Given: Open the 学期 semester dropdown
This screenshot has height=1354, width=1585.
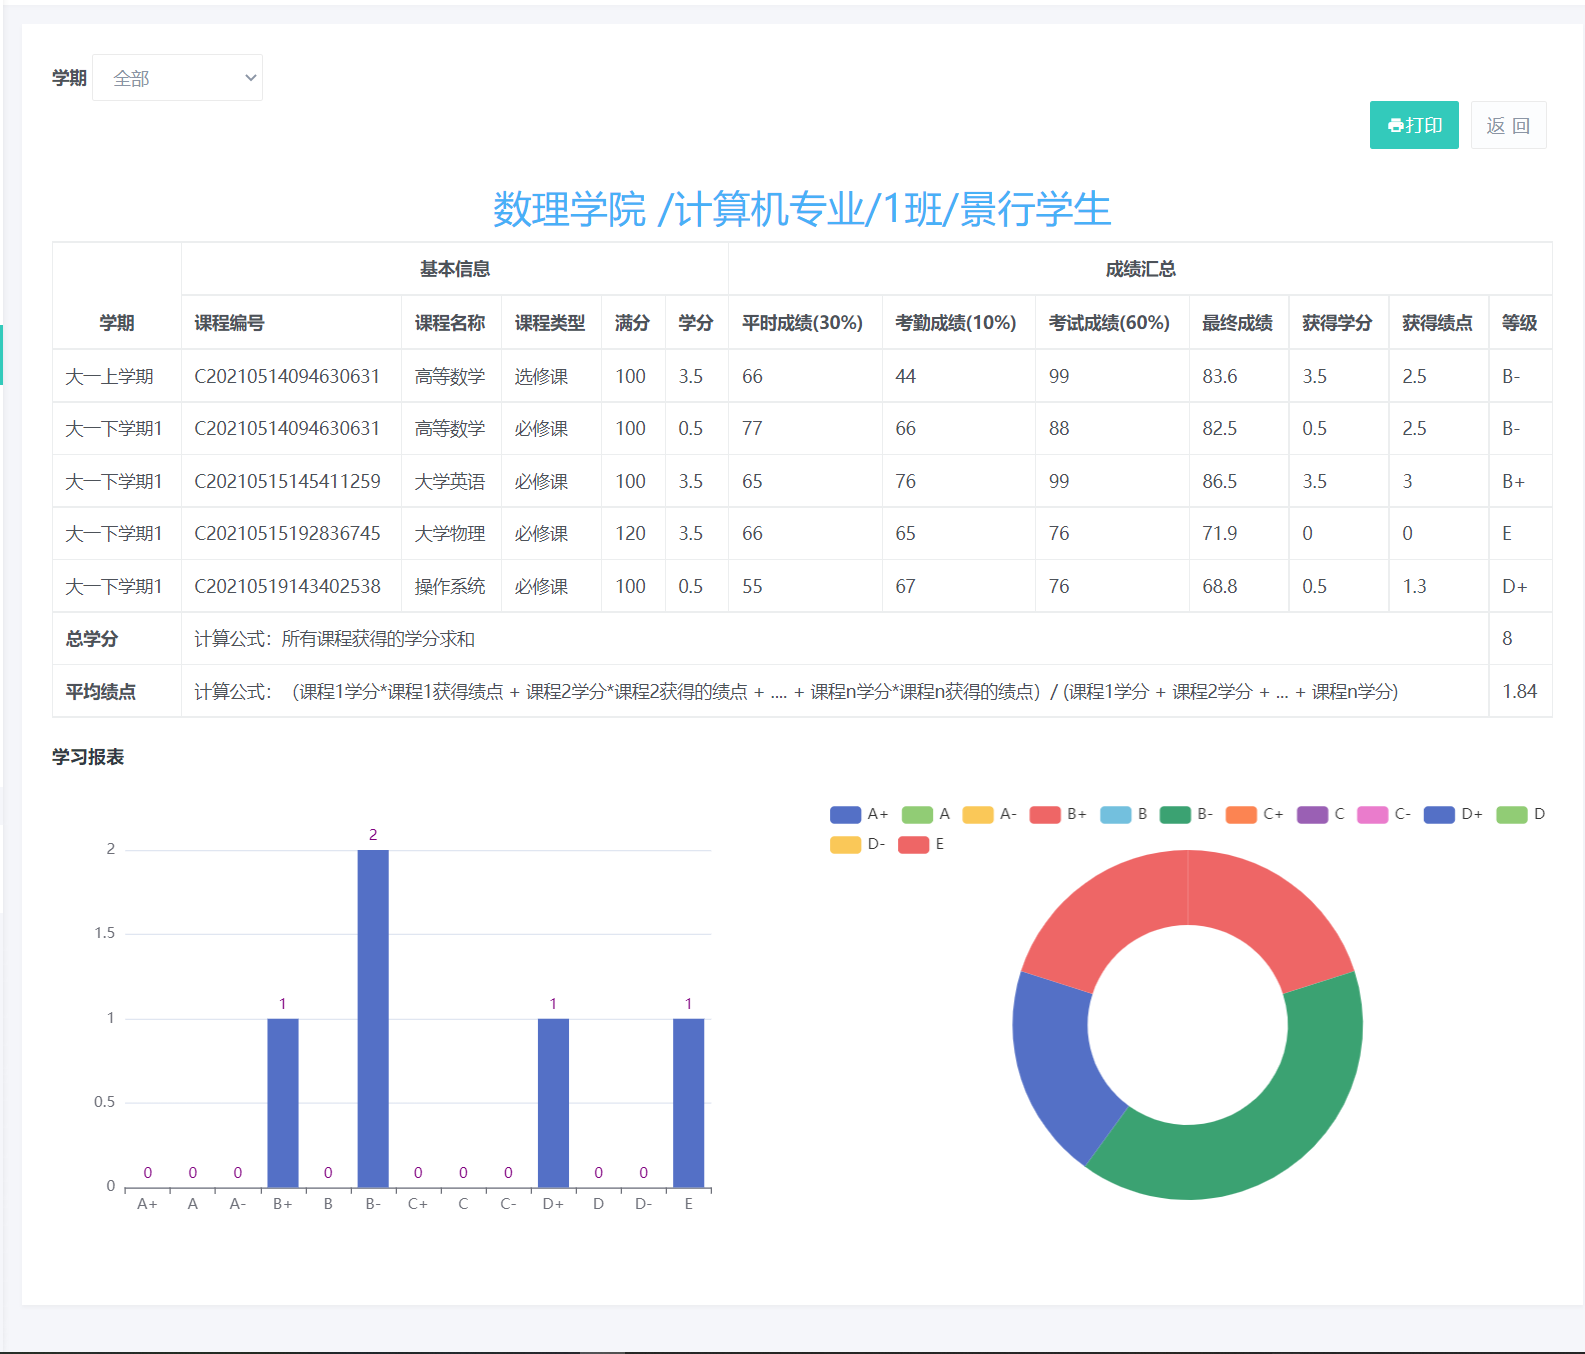Looking at the screenshot, I should click(x=177, y=78).
